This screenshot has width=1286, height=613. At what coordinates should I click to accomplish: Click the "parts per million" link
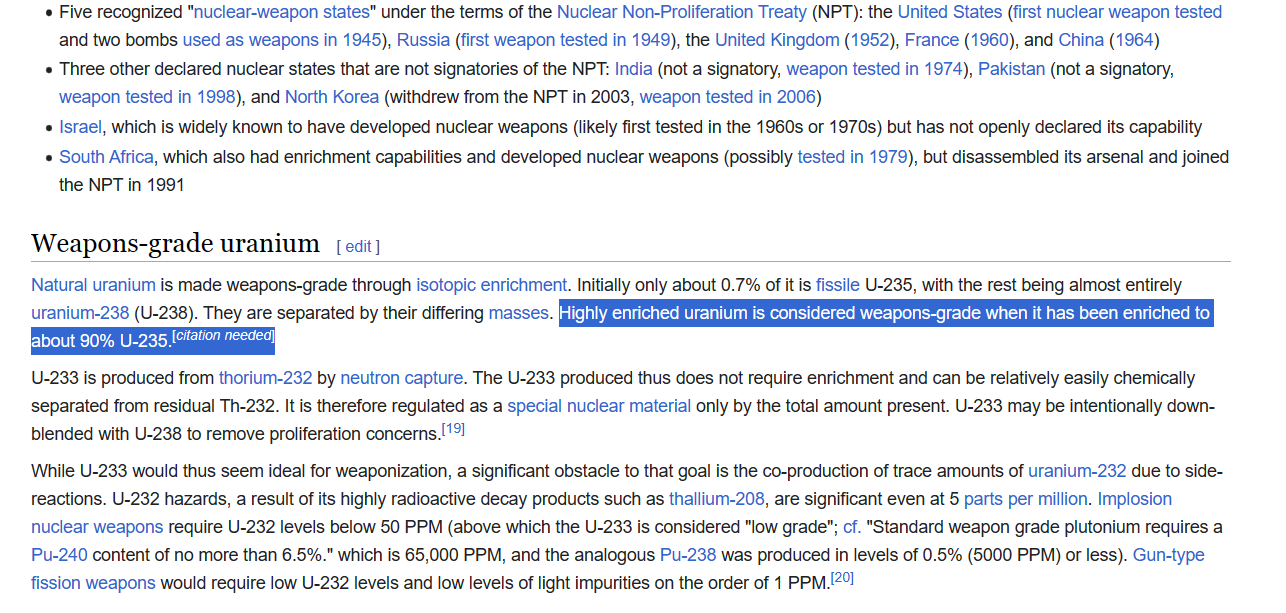(1026, 499)
